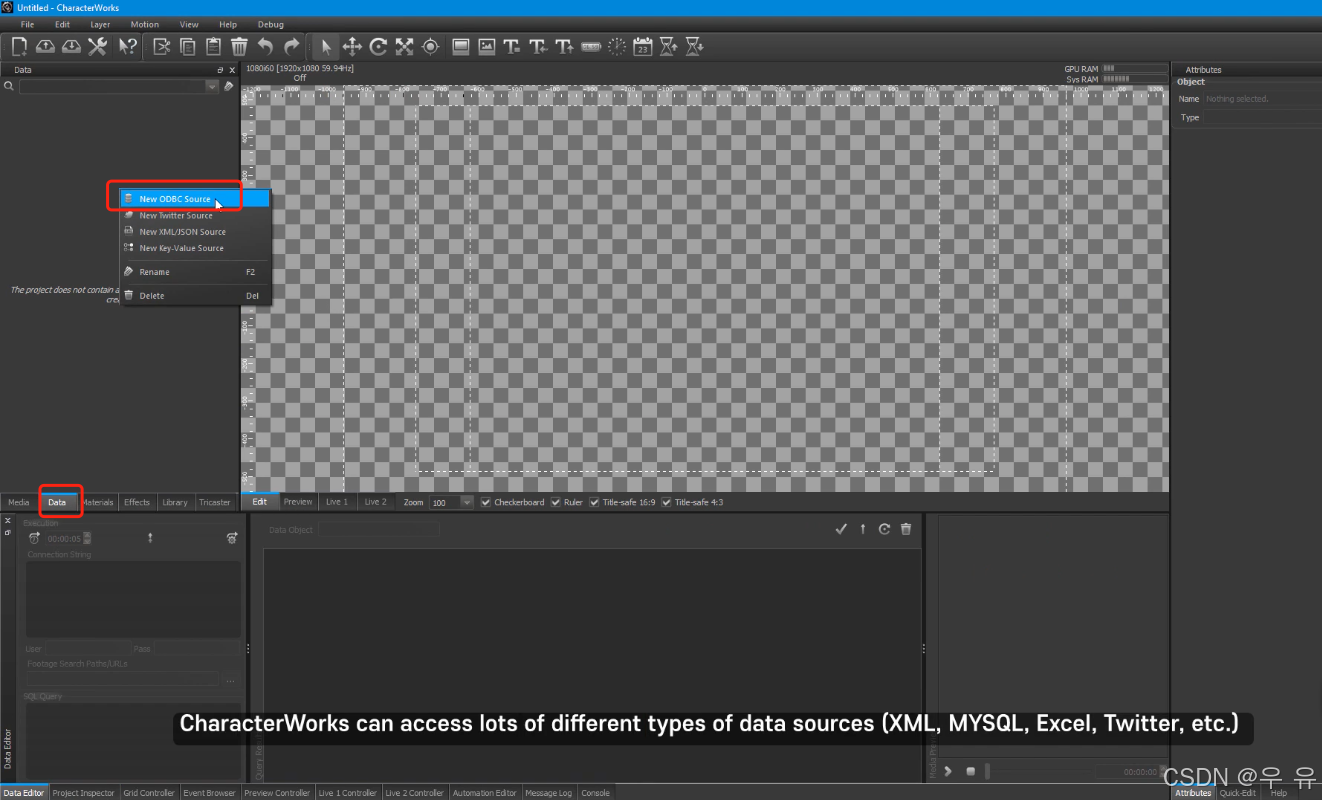1322x800 pixels.
Task: Click the Delete trash icon in main toolbar
Action: 240,46
